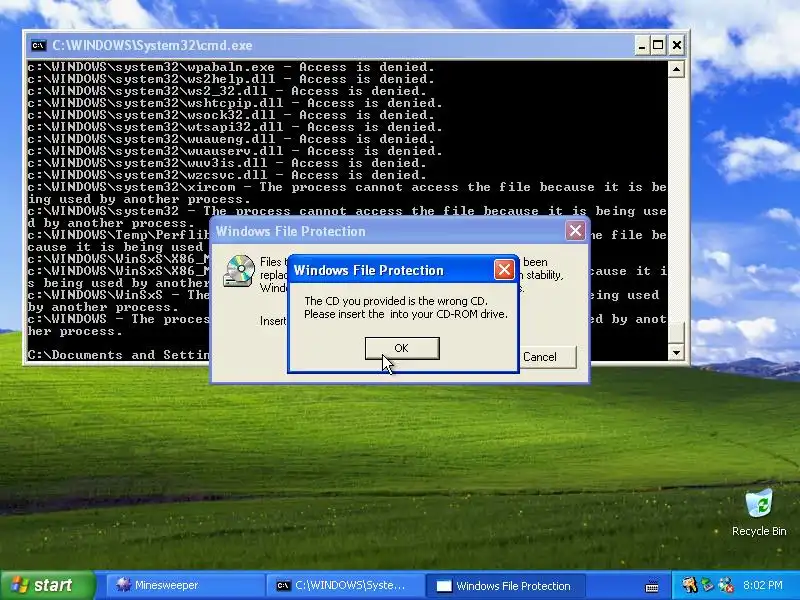Click OK in the wrong CD dialog
Viewport: 800px width, 600px height.
click(x=402, y=348)
